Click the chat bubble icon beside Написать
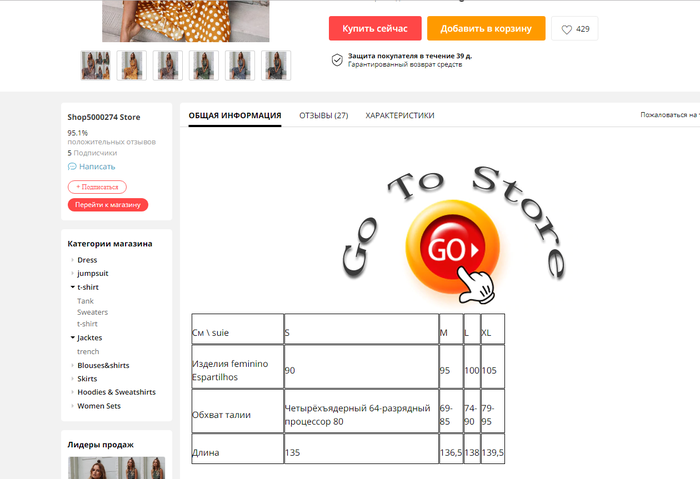Viewport: 700px width, 479px height. pyautogui.click(x=72, y=167)
